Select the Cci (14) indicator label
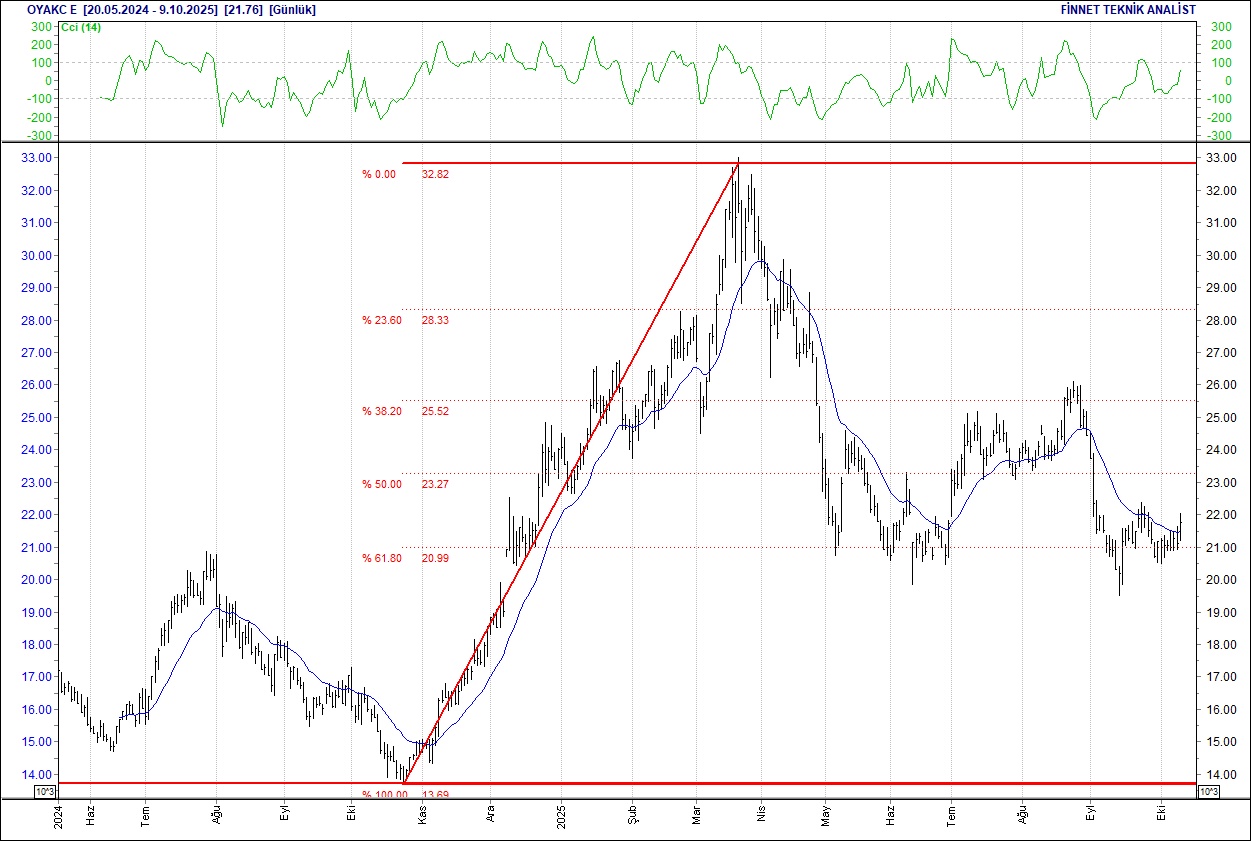Screen dimensions: 1251x841 click(x=81, y=27)
